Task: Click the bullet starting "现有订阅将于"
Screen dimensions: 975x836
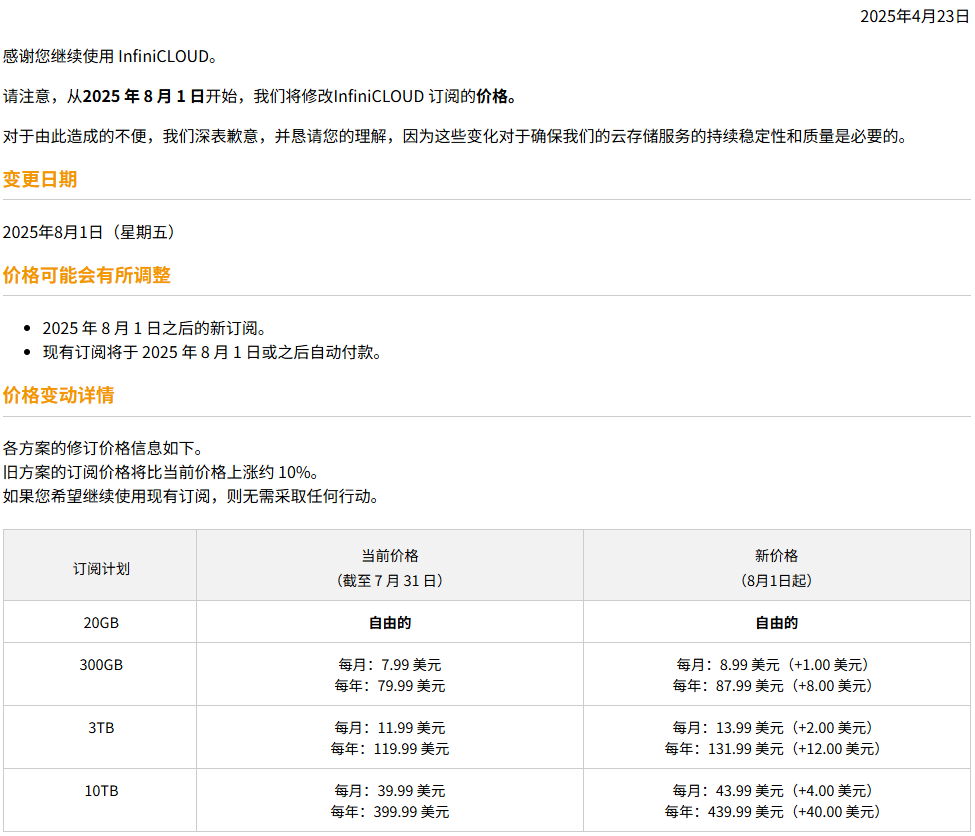Action: point(212,353)
